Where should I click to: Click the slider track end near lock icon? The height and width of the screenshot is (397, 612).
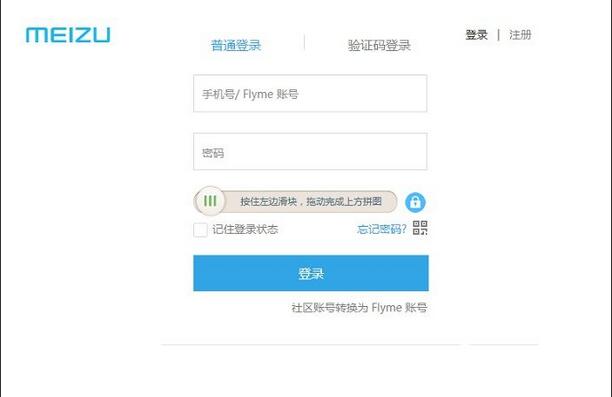(390, 201)
